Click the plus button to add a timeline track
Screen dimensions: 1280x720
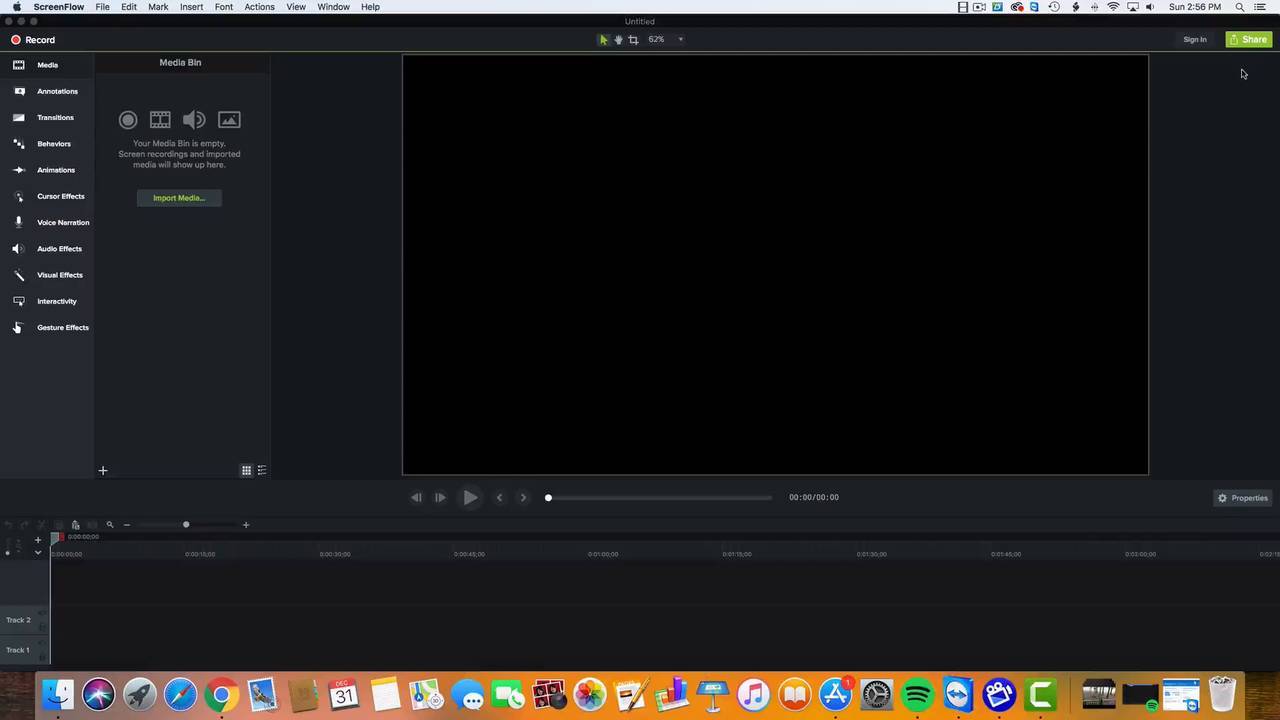[x=38, y=540]
